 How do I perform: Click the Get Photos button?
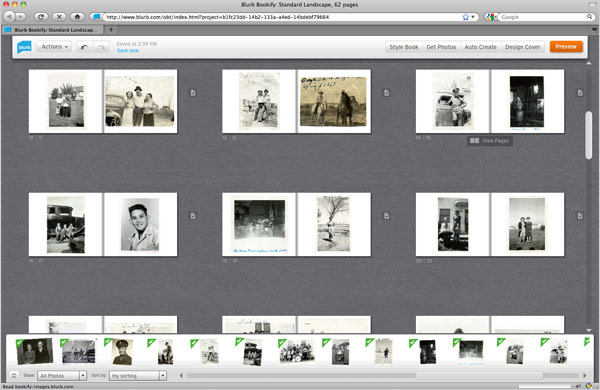pos(441,47)
